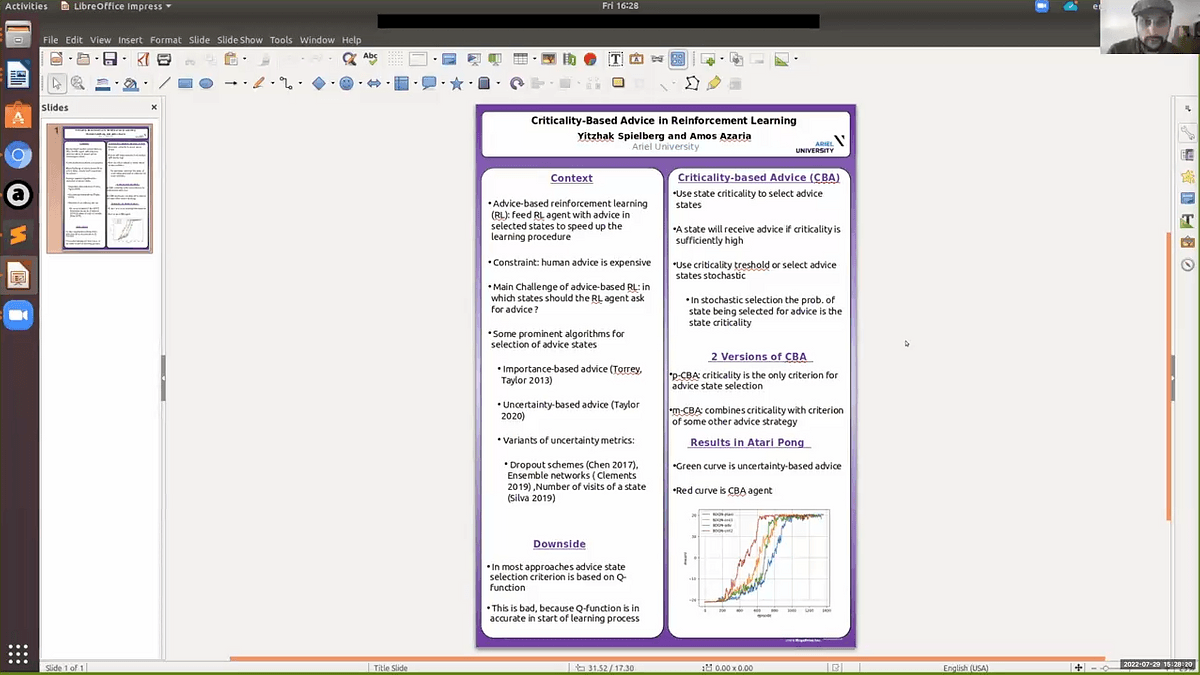1200x675 pixels.
Task: Insert a text box with T icon
Action: [x=616, y=59]
